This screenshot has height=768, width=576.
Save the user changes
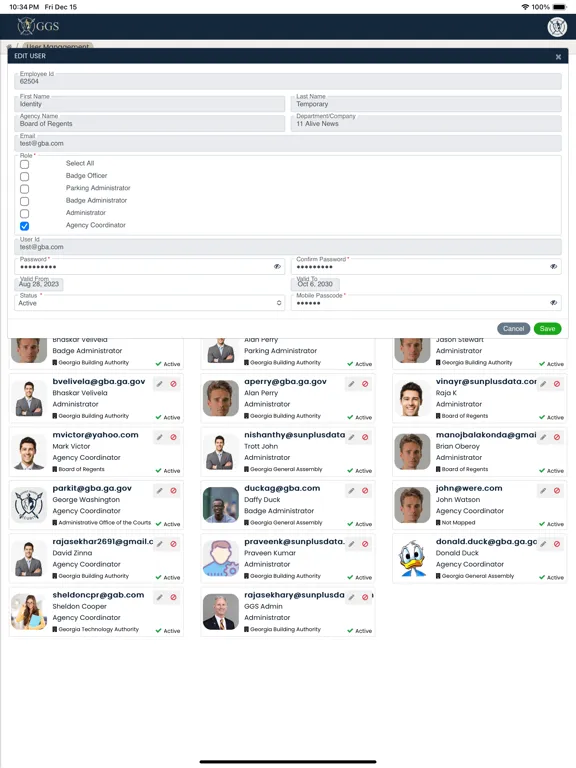(548, 329)
